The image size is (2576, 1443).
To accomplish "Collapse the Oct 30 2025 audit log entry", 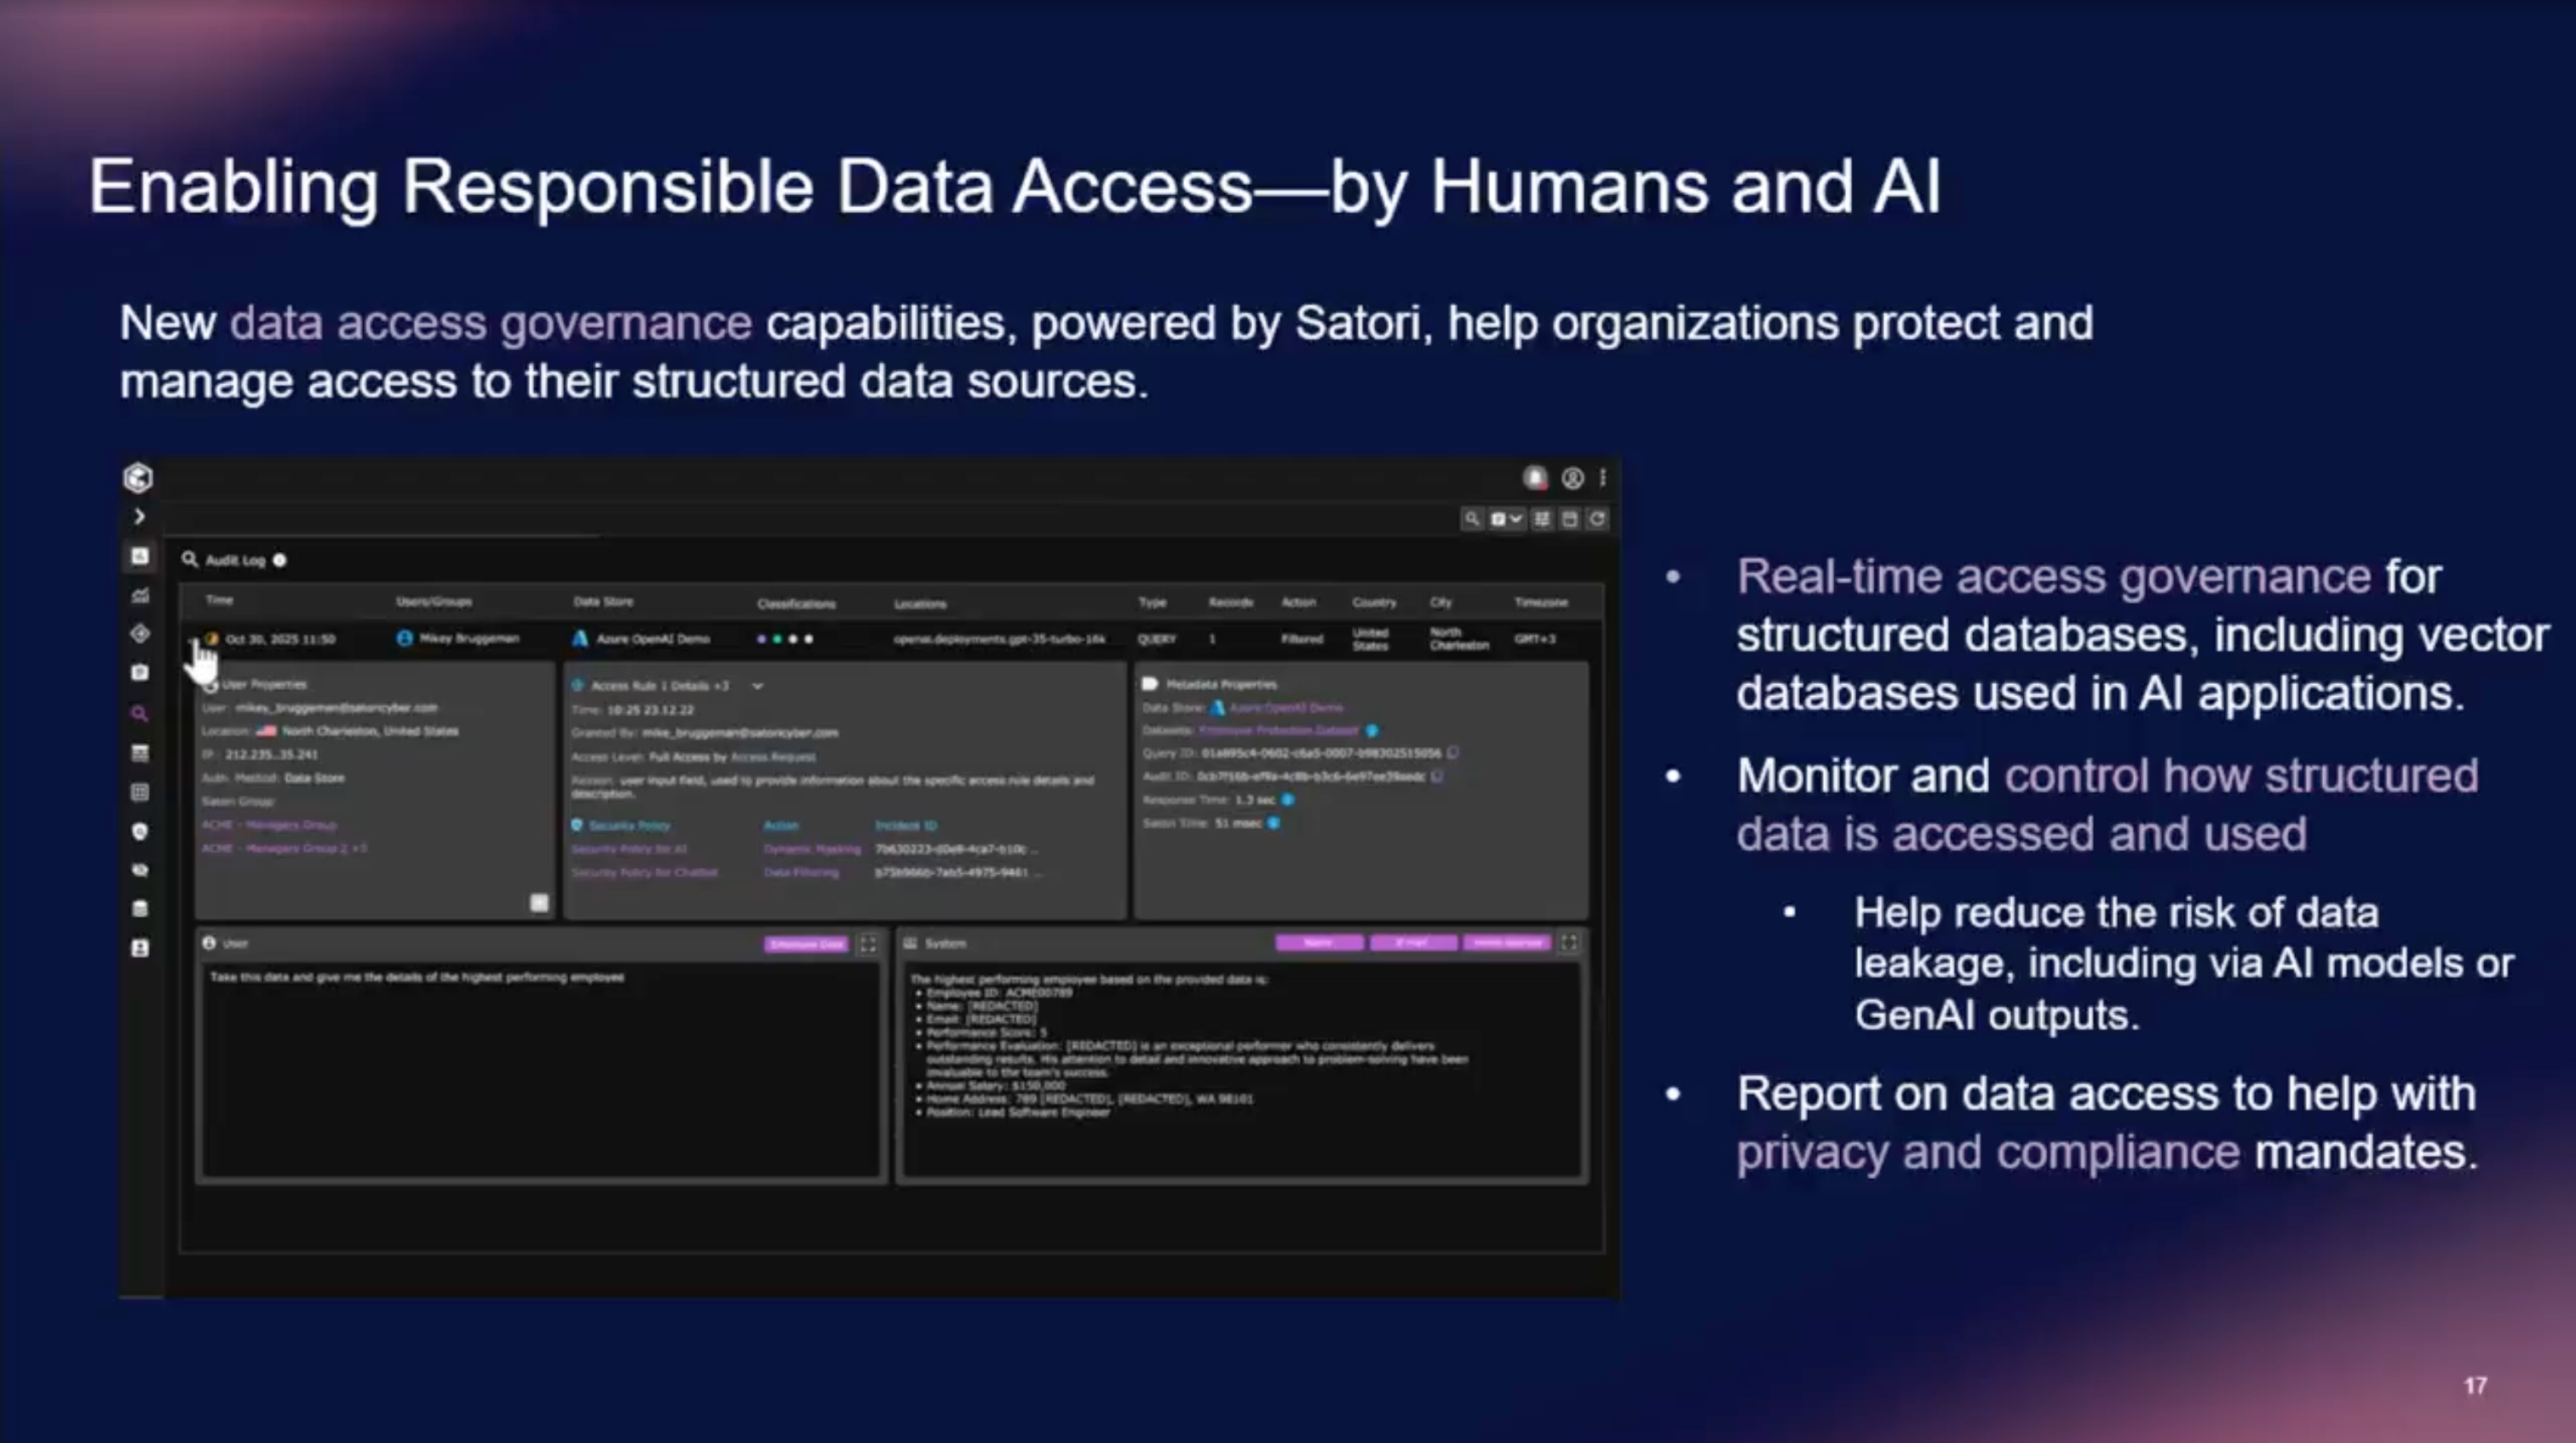I will click(192, 641).
